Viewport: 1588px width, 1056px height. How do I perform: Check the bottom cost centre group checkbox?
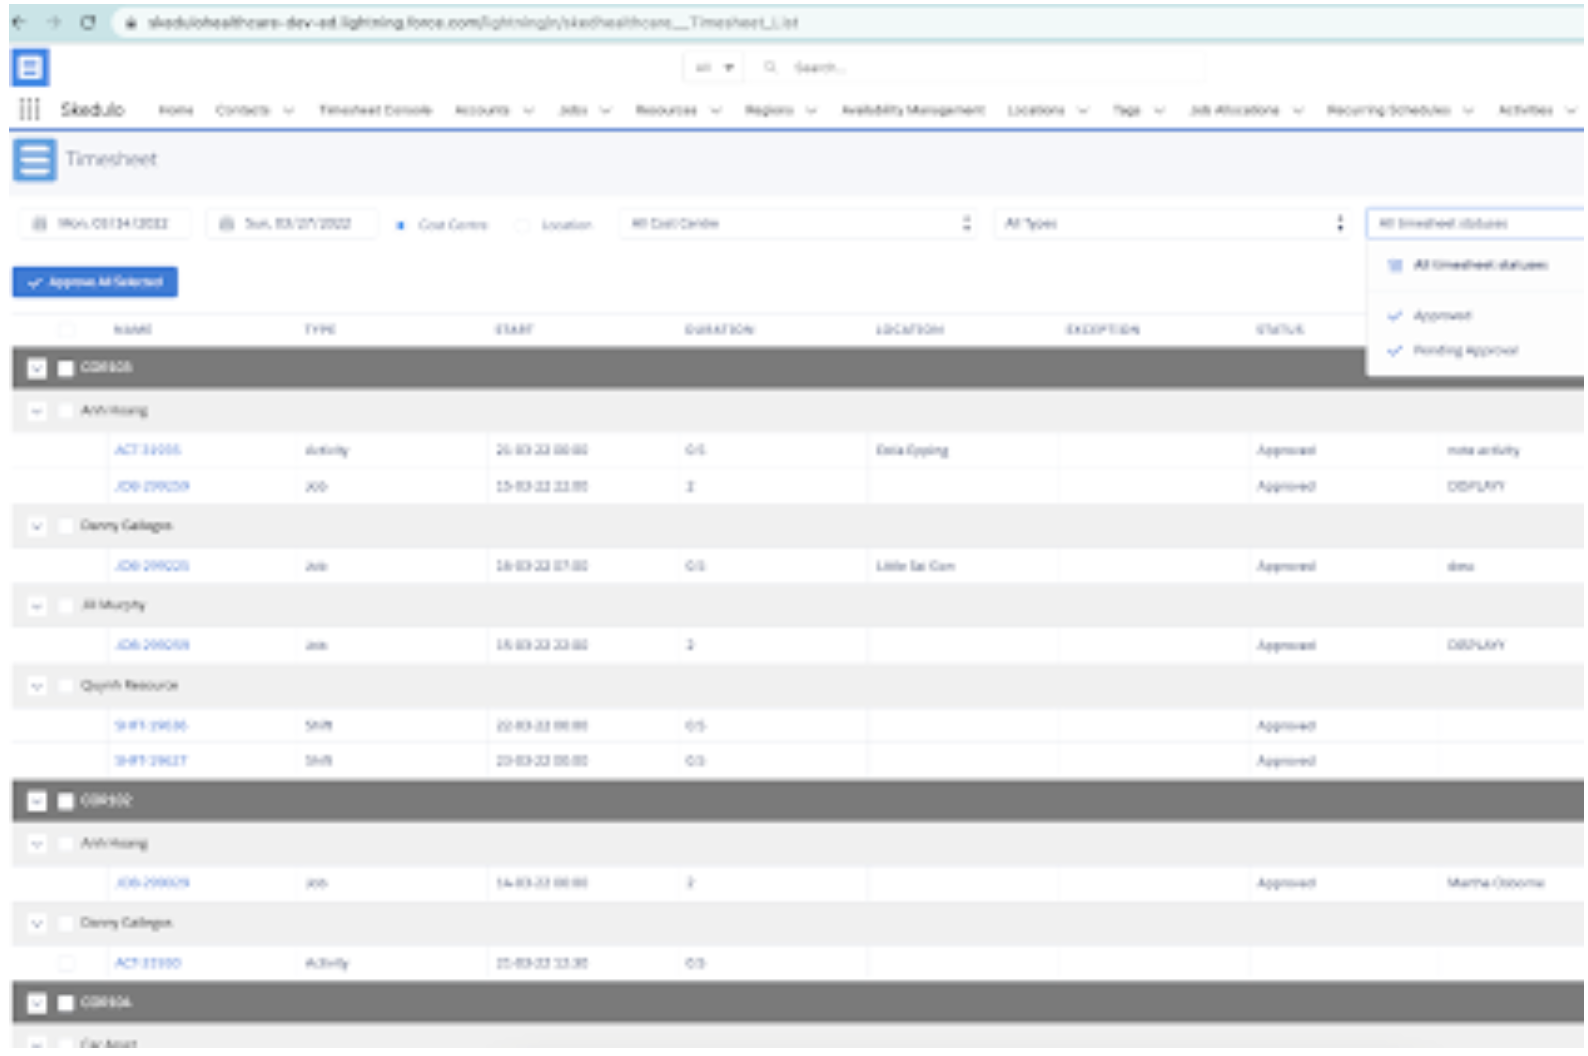[66, 1003]
